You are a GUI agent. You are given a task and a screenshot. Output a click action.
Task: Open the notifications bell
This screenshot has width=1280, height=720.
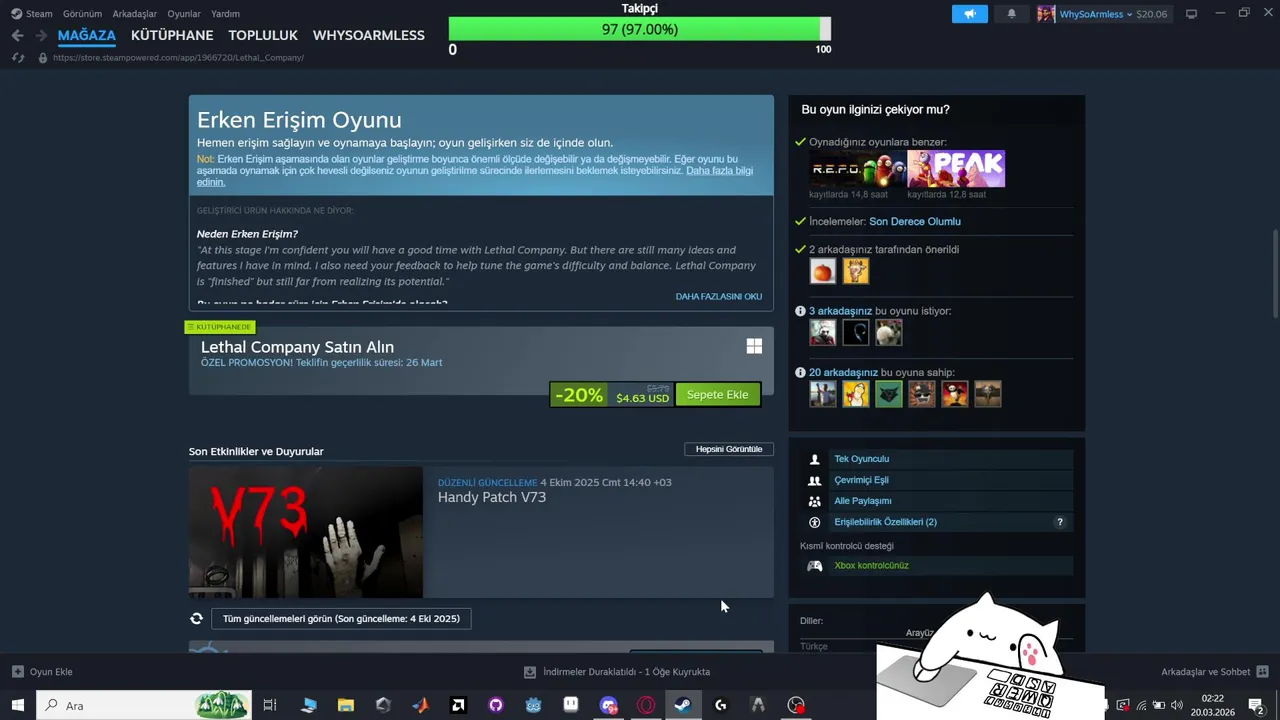click(1011, 14)
